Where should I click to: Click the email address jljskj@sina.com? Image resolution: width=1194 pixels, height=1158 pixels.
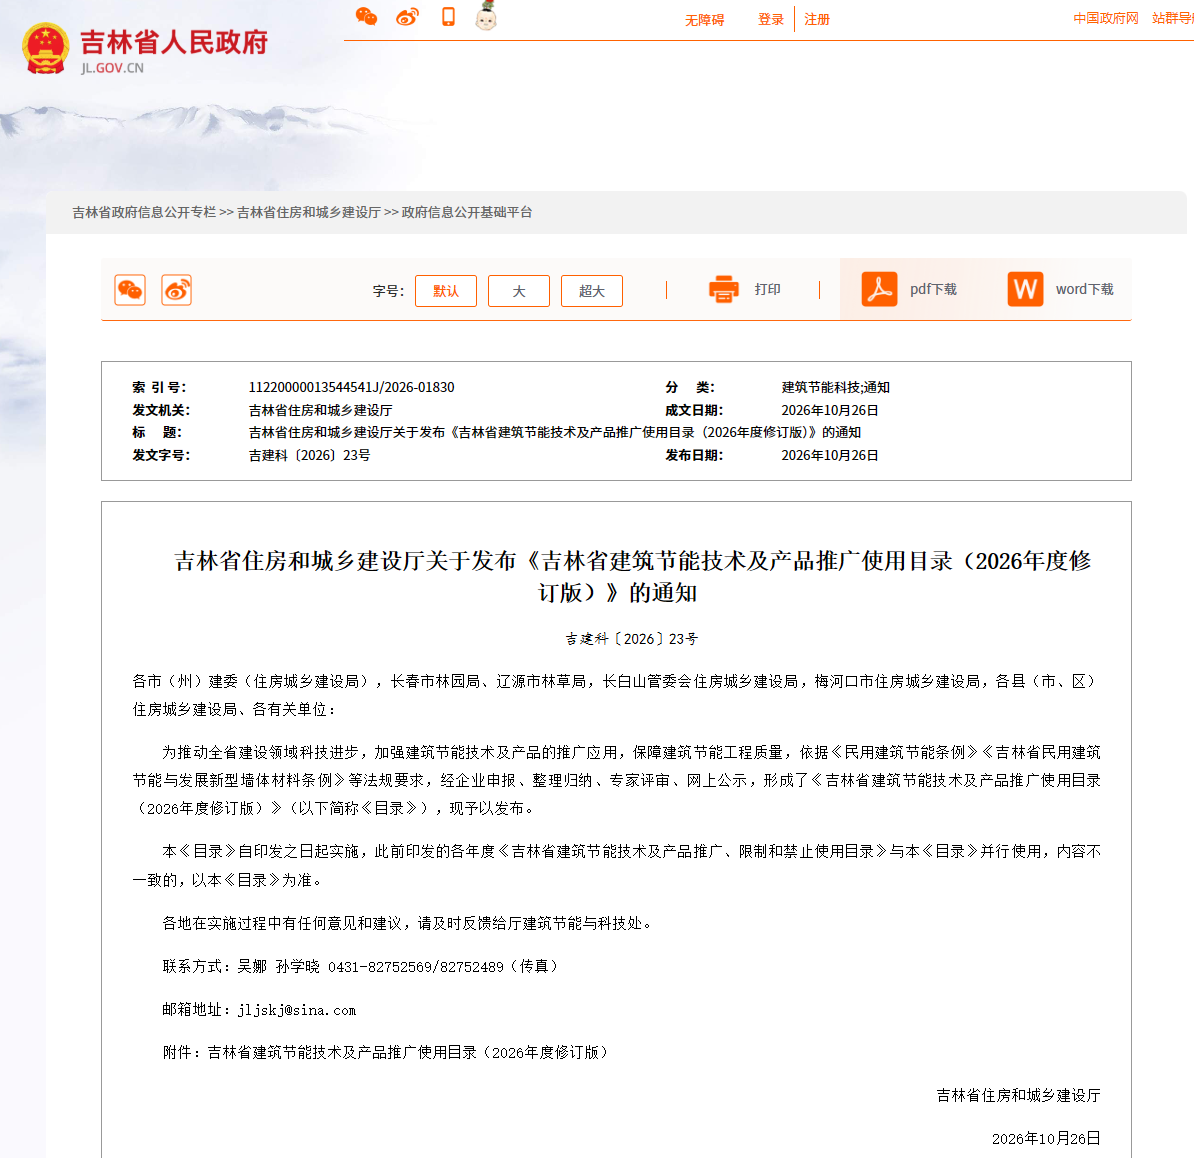pos(297,1010)
